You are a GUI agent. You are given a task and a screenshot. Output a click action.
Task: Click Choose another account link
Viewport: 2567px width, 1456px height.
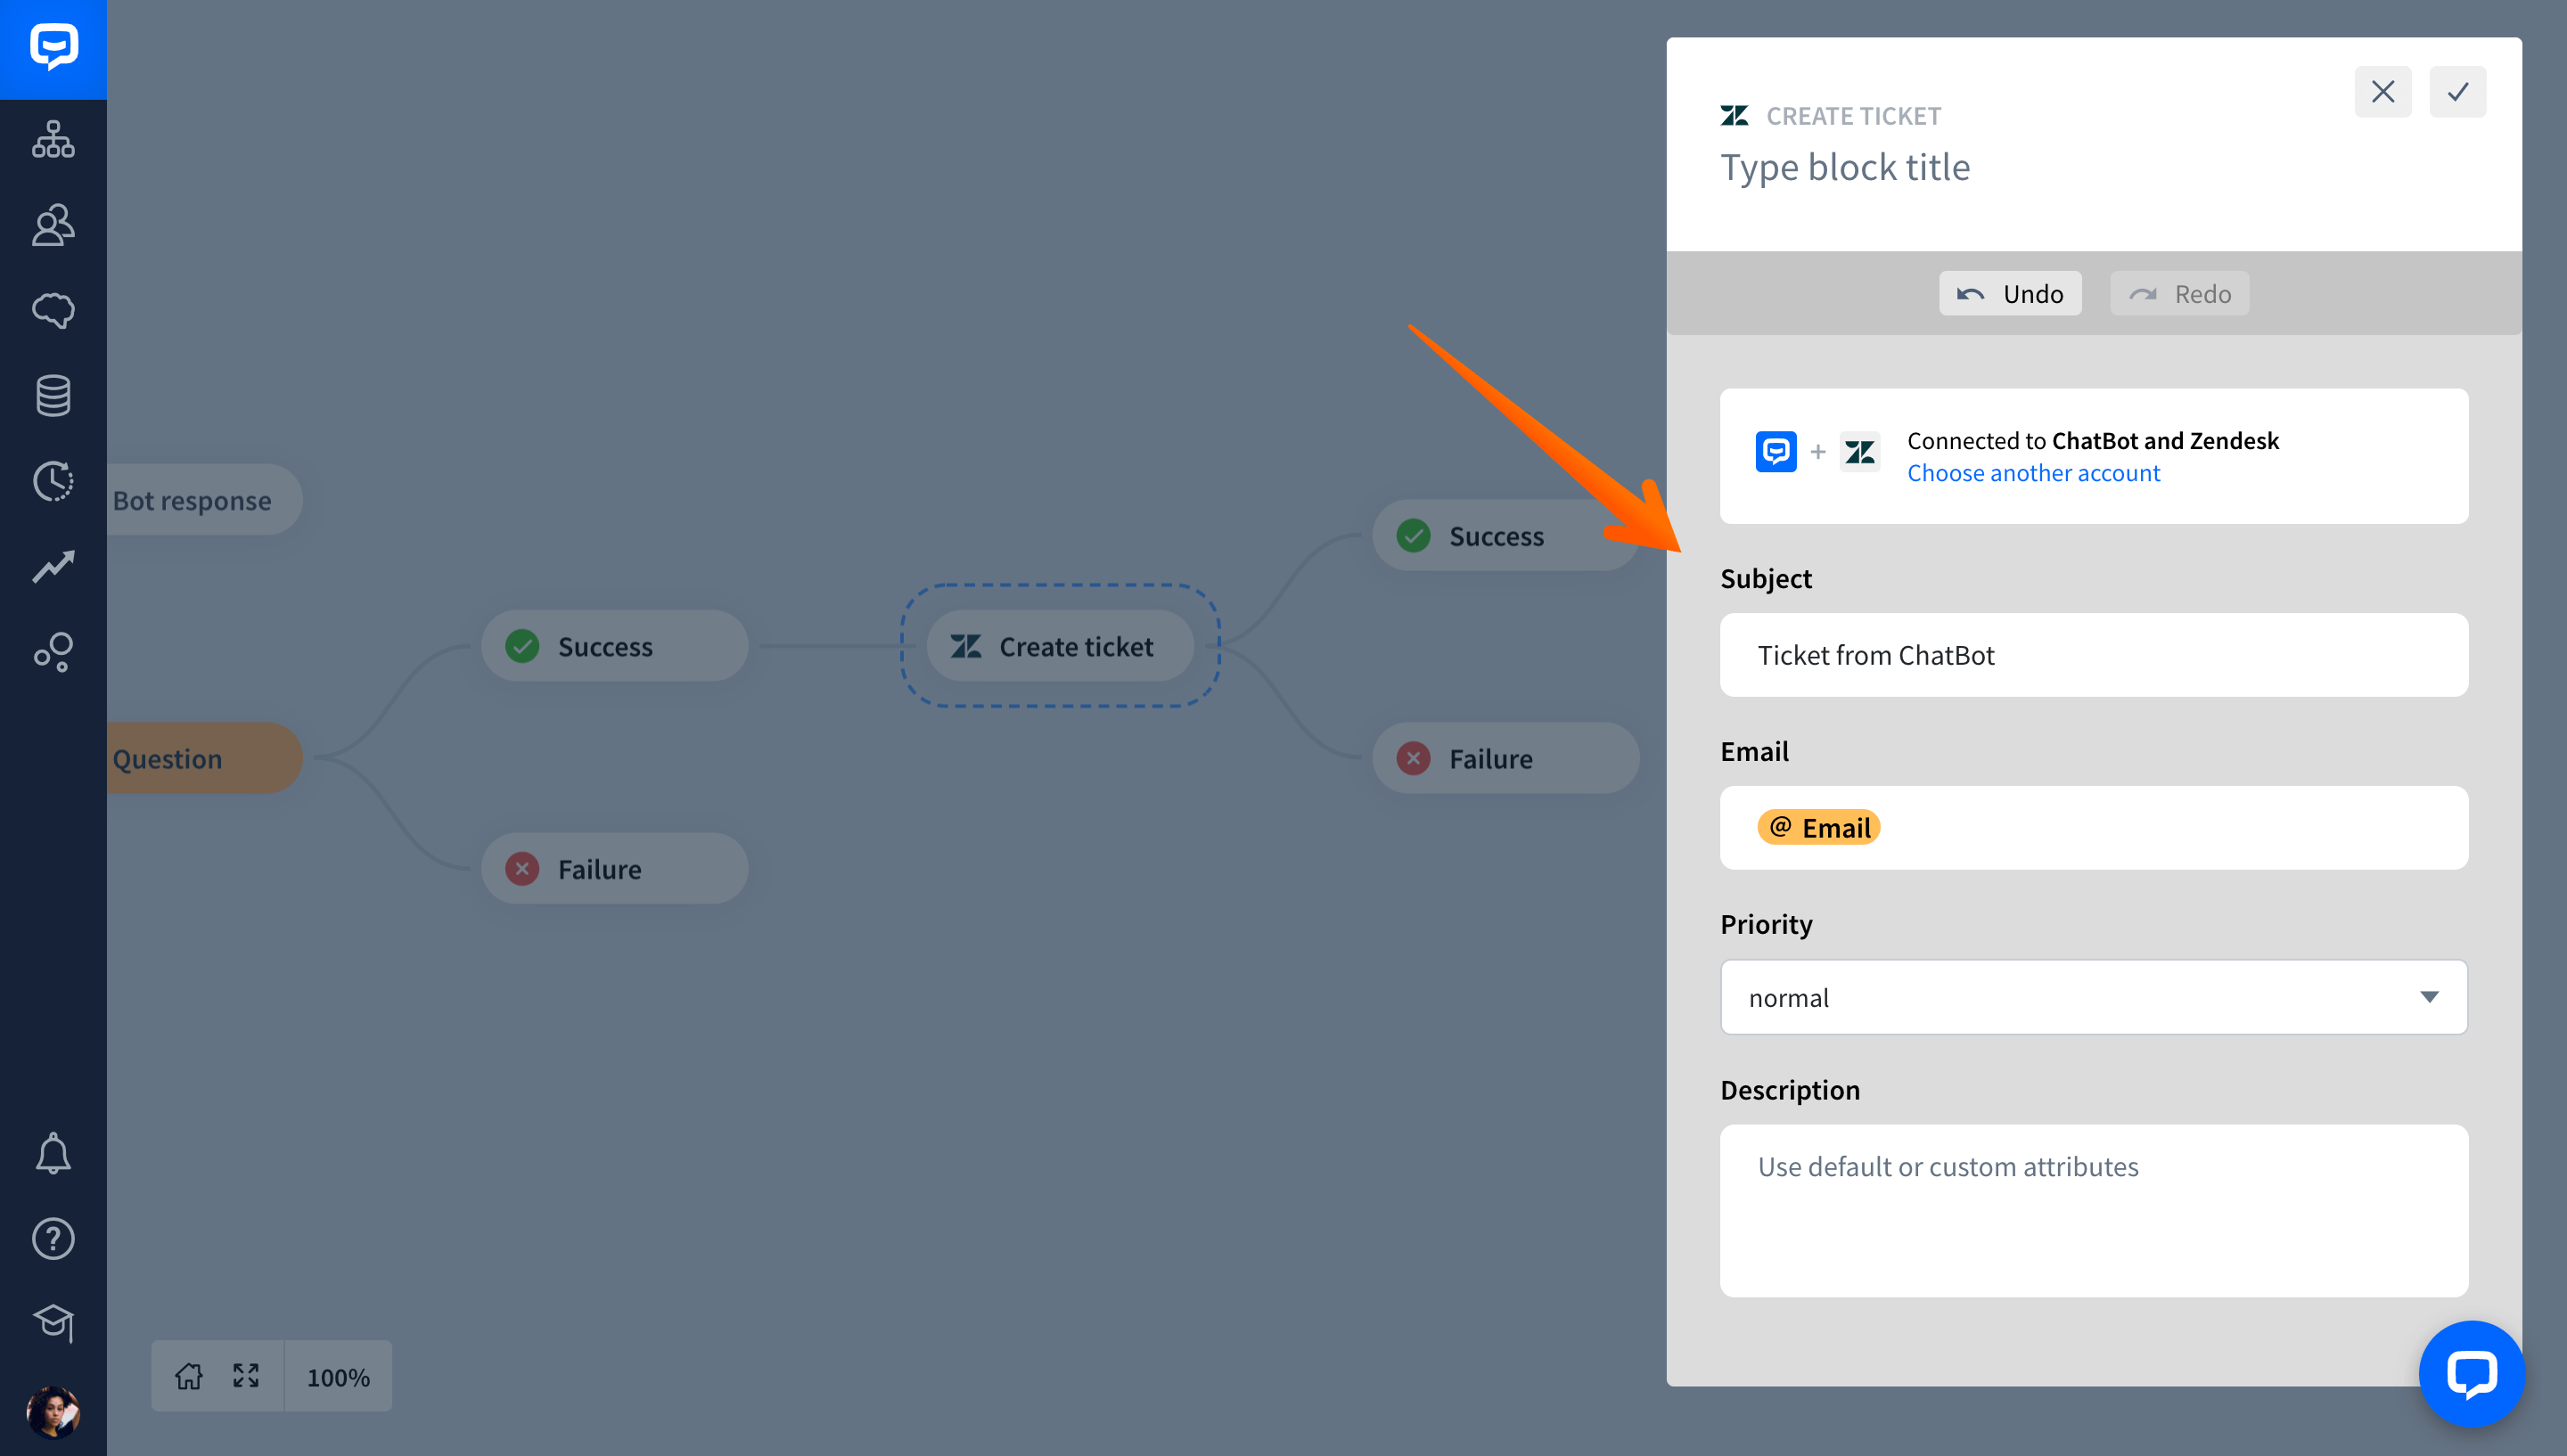pos(2033,472)
